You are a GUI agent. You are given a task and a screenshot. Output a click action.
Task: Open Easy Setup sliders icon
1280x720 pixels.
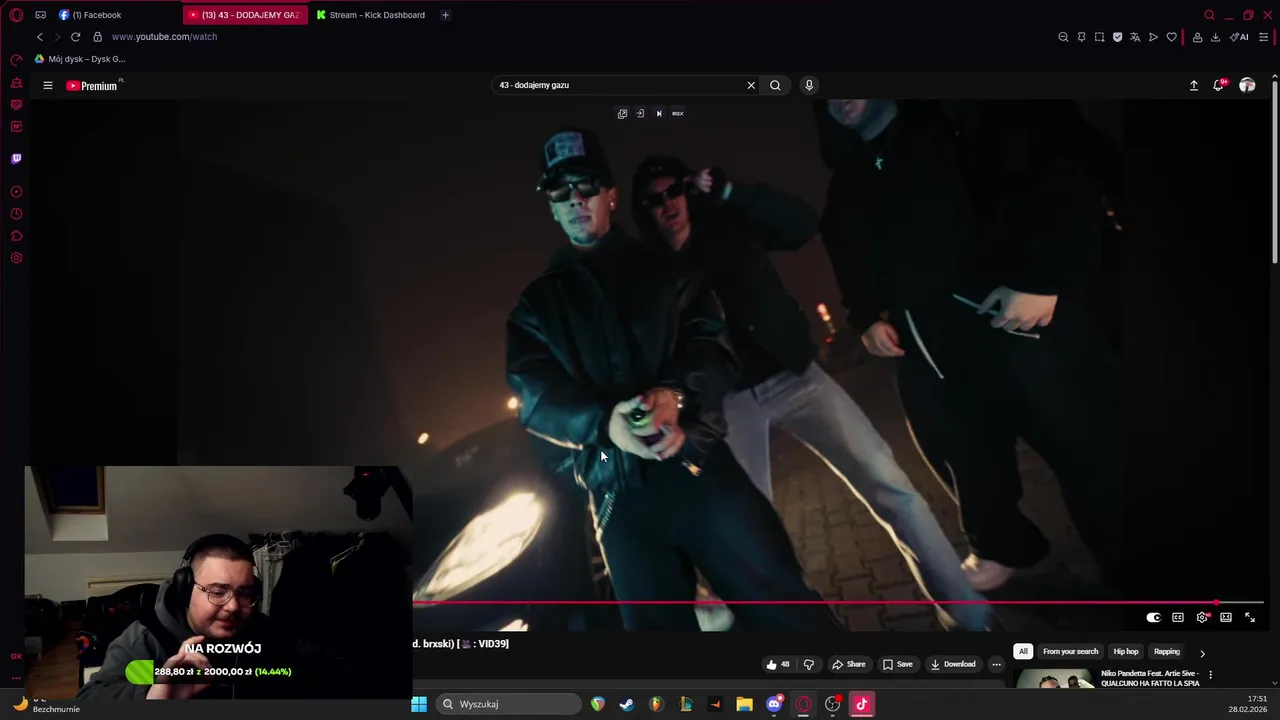(1264, 37)
